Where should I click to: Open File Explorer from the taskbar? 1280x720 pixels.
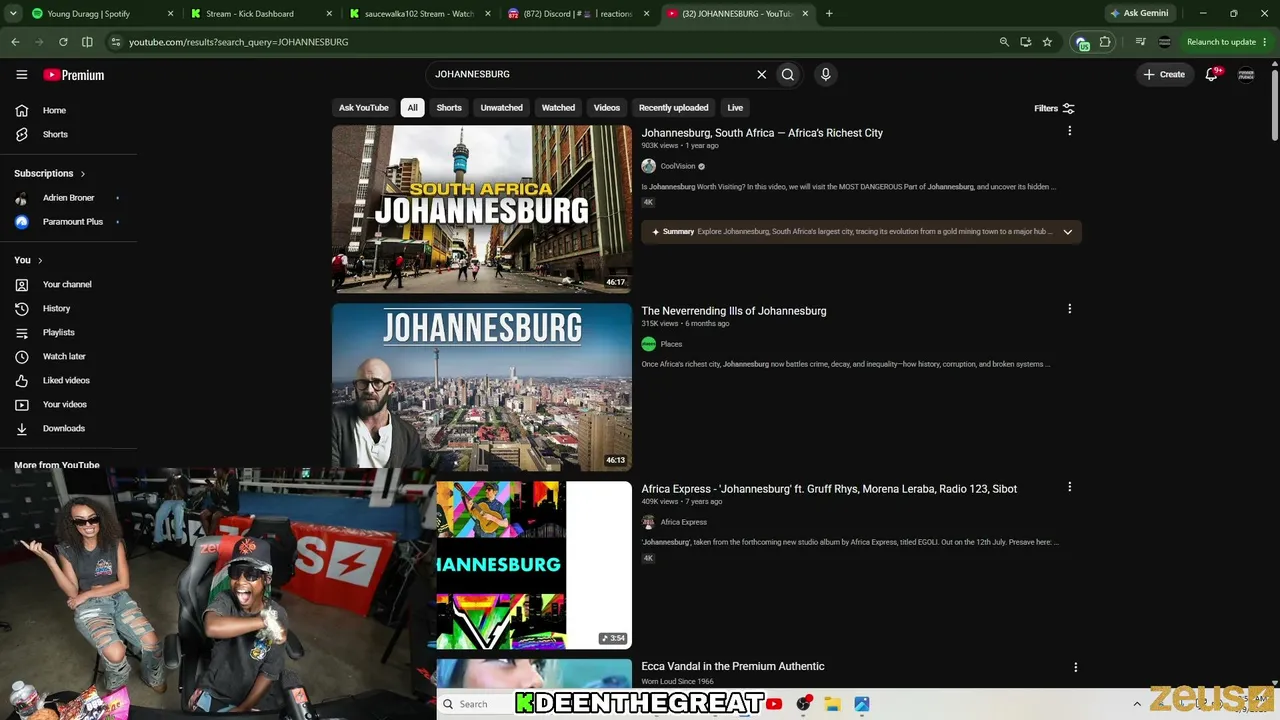click(x=832, y=704)
